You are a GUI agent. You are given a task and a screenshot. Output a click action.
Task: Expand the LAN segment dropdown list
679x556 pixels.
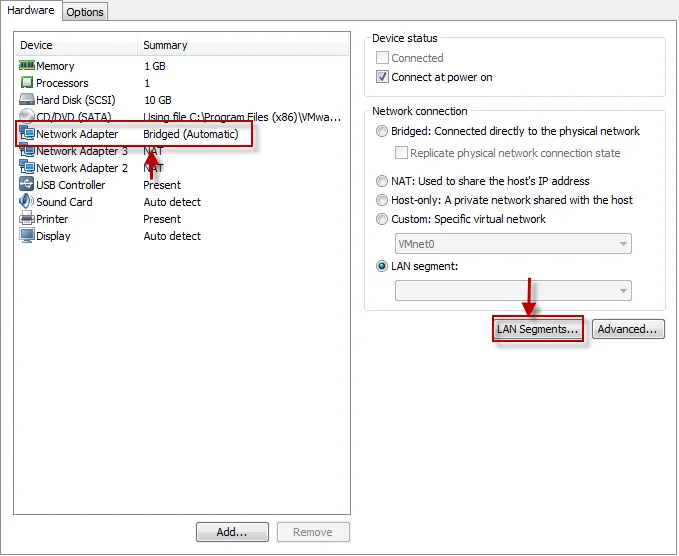point(514,290)
